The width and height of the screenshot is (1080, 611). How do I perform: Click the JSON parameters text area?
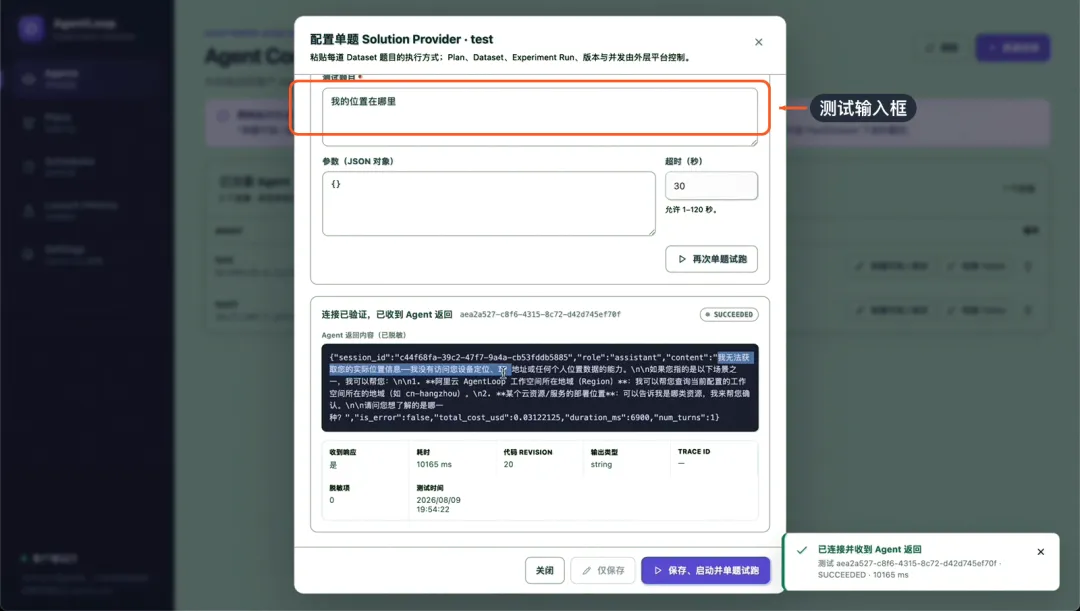coord(488,203)
